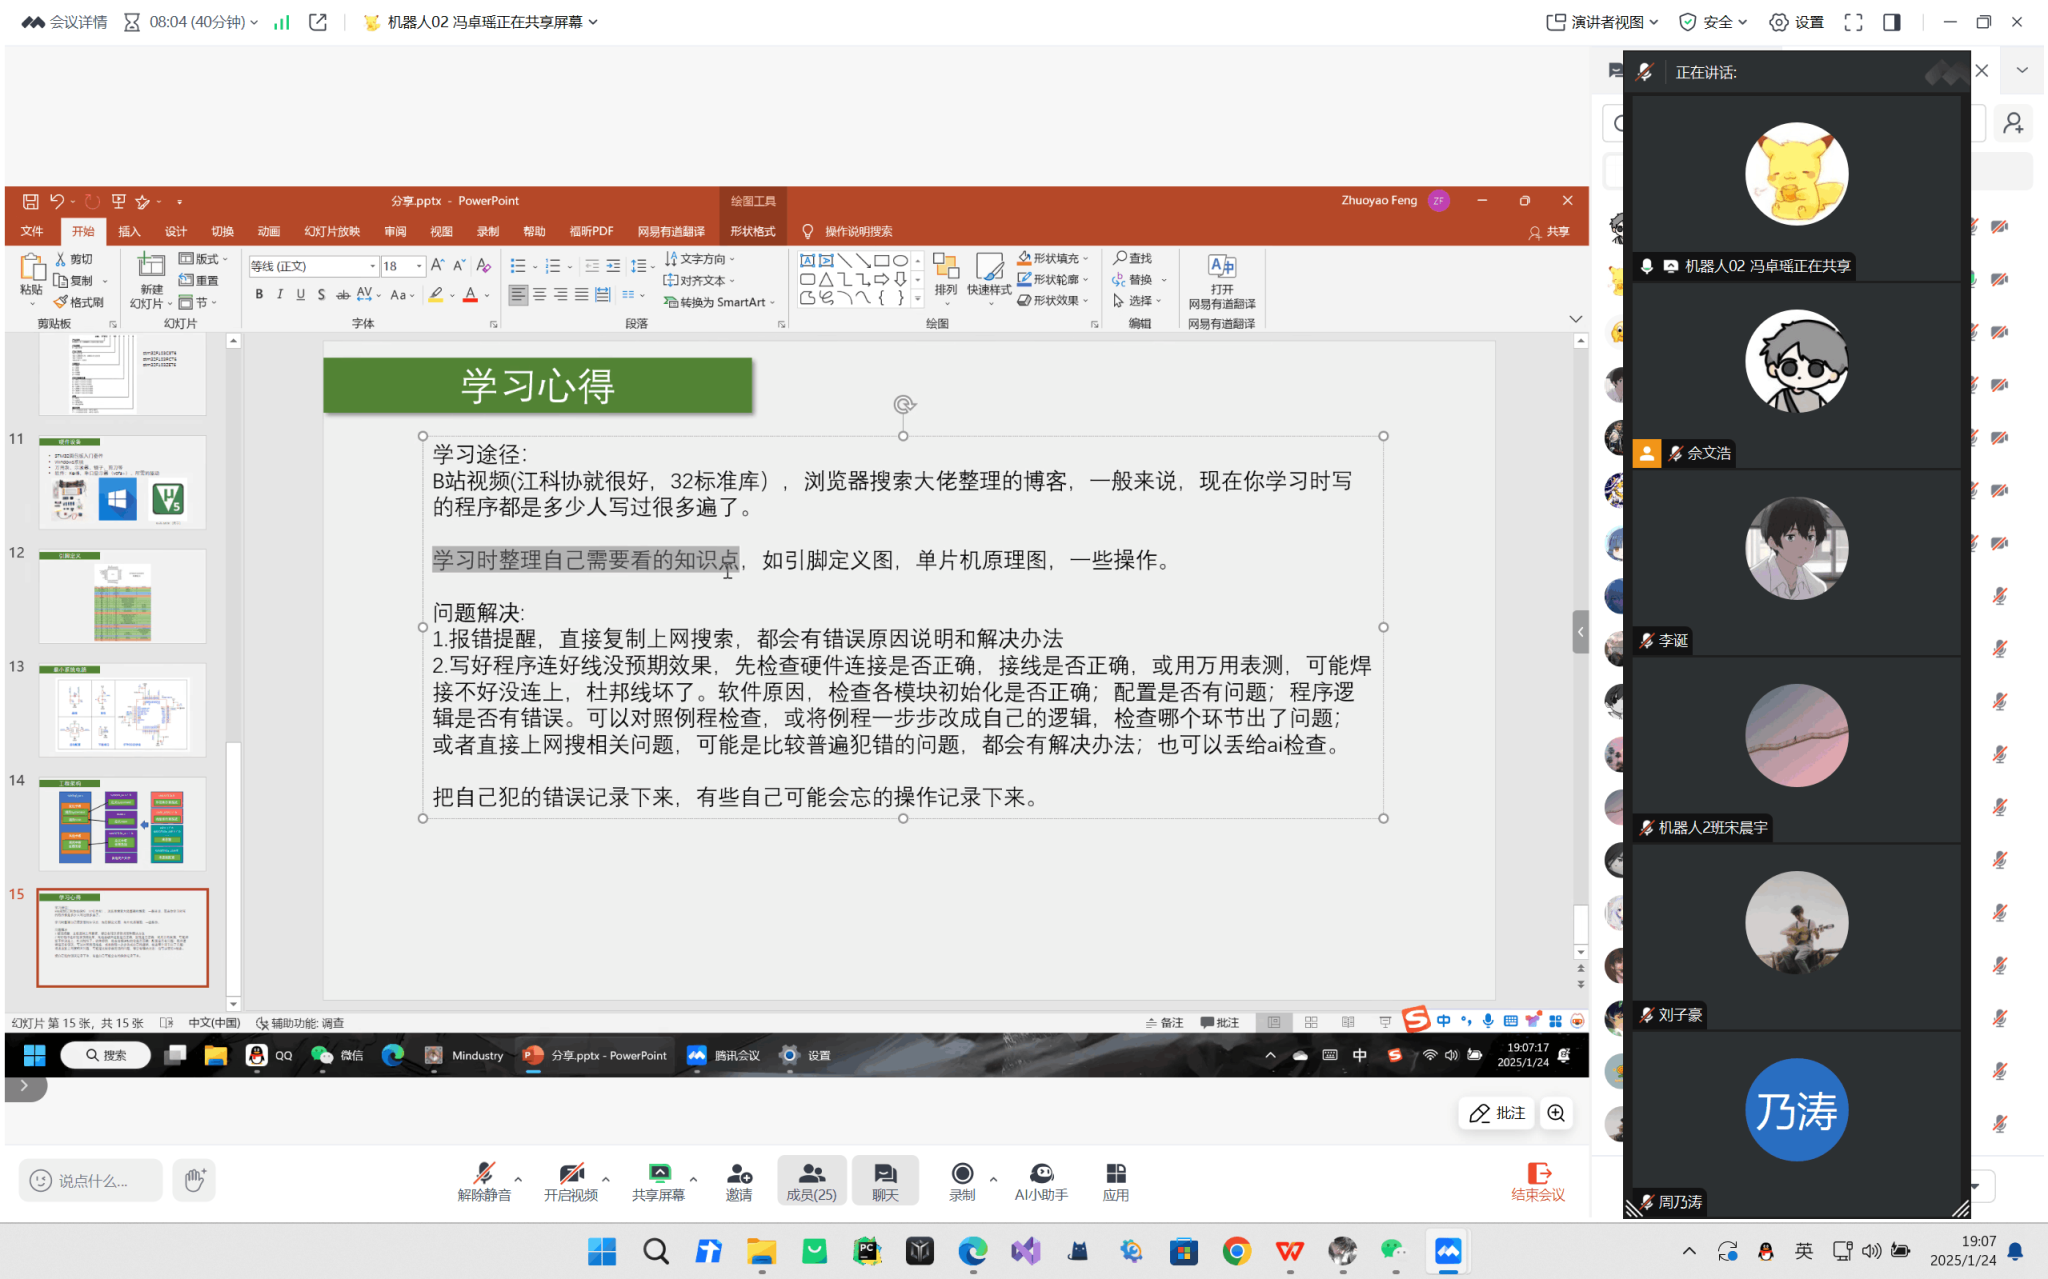Open the 应用 apps icon

[x=1115, y=1181]
